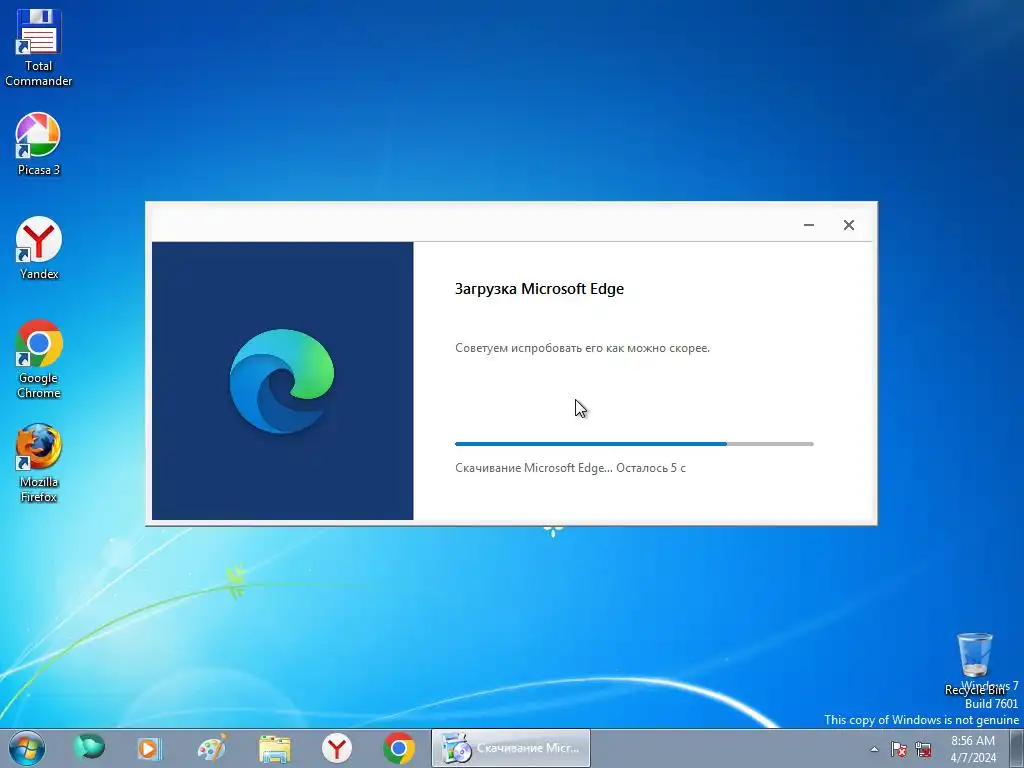Open Chrome from the taskbar
This screenshot has width=1024, height=768.
pos(399,748)
